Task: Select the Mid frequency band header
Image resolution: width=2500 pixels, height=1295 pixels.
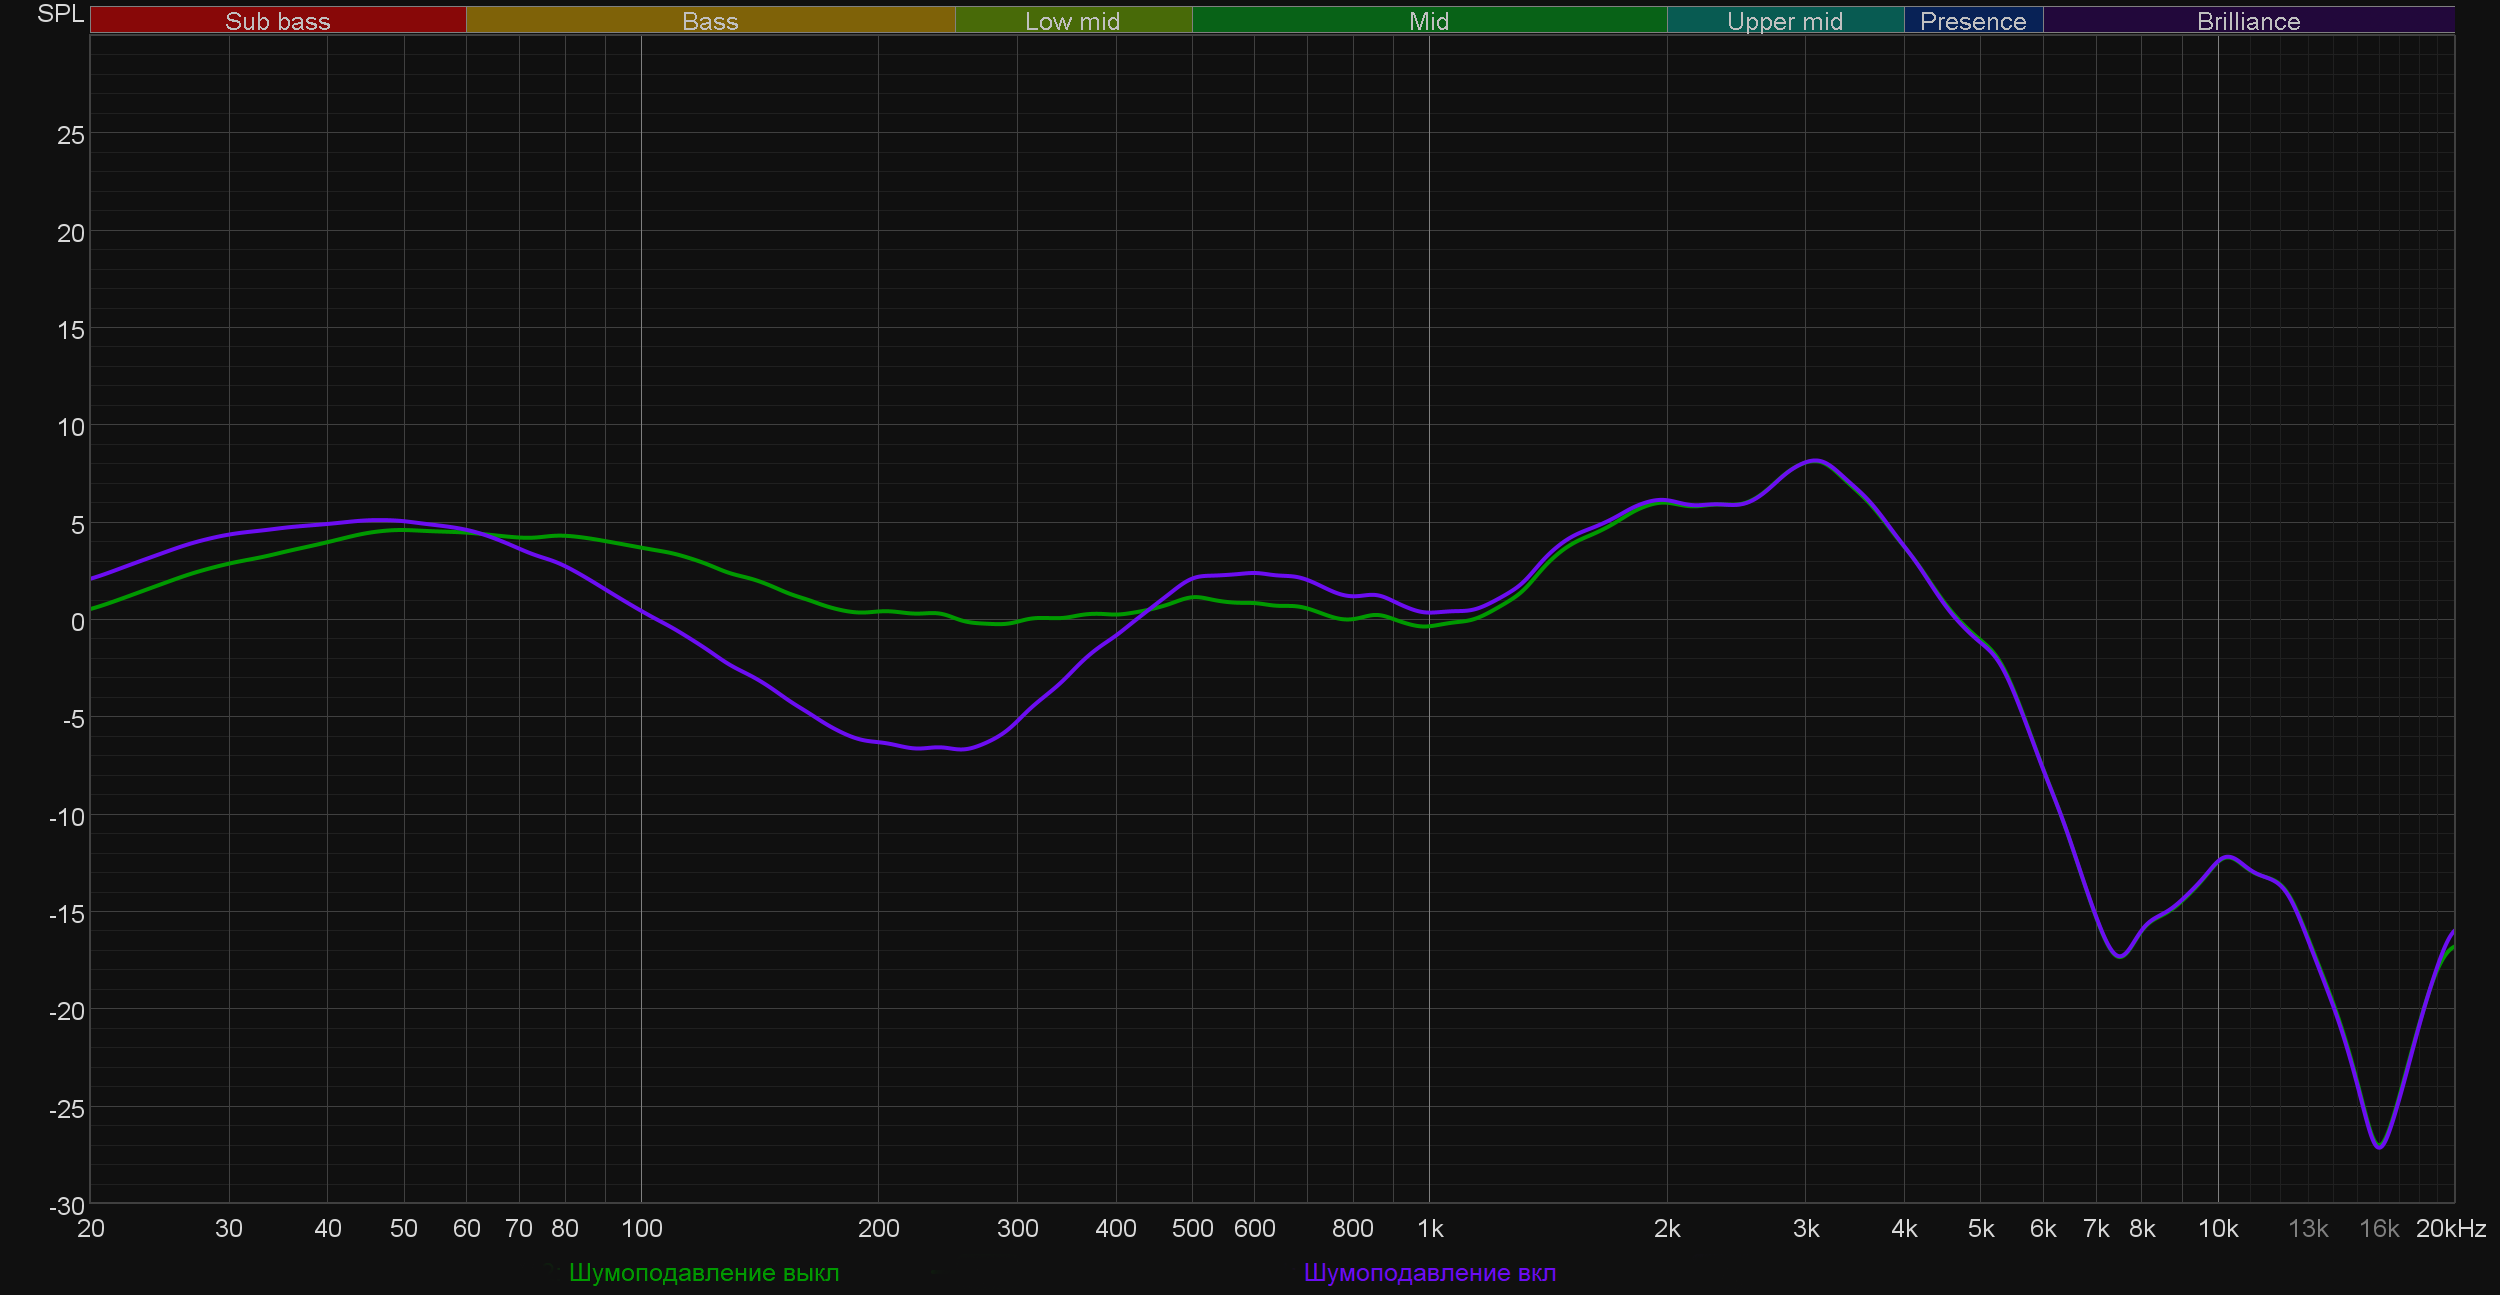Action: [x=1428, y=21]
